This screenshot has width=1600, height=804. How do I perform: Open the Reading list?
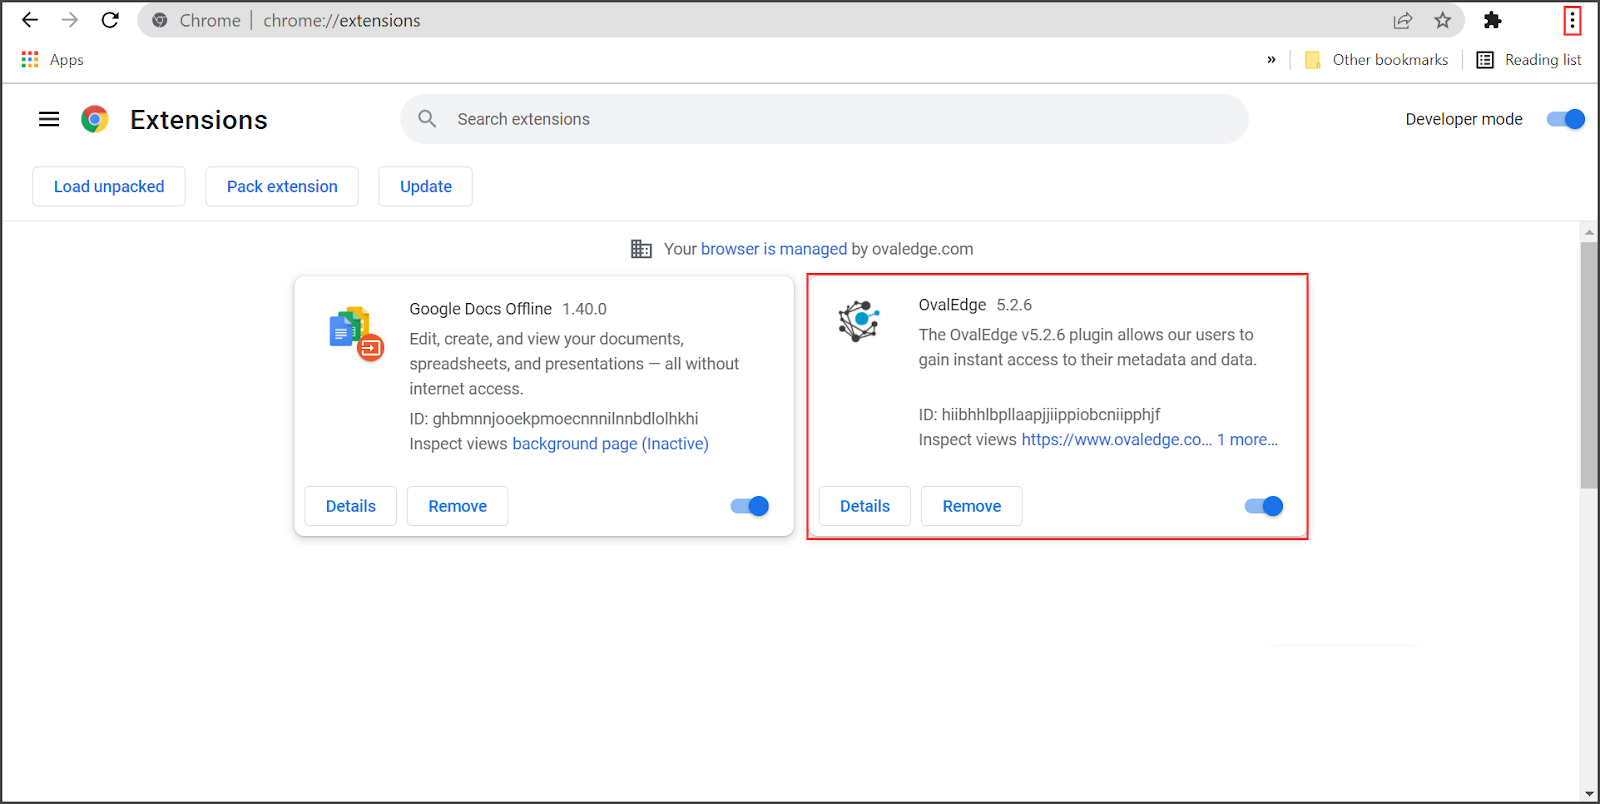tap(1529, 60)
